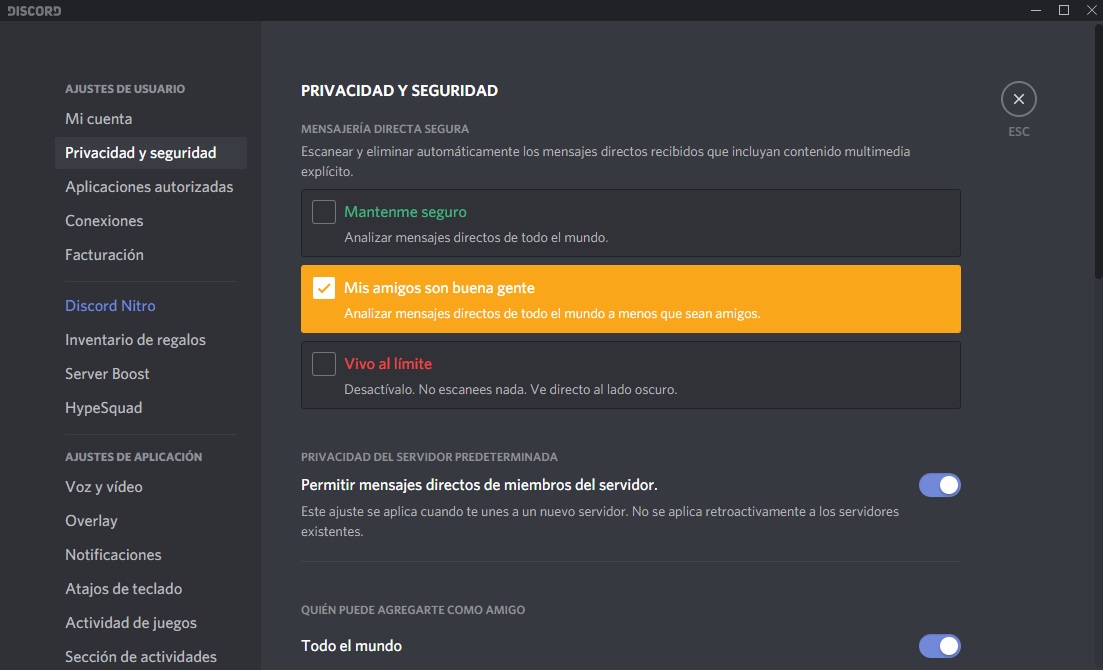Uncheck 'Mis amigos son buena gente' checkbox

(323, 288)
